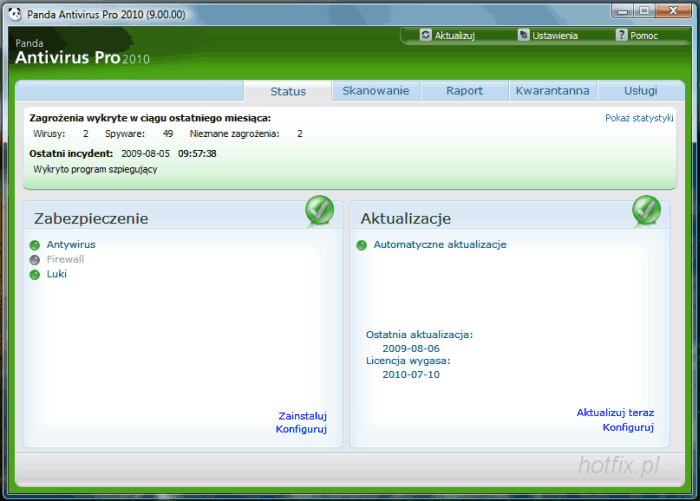Click Konfiguruj in the Aktualizacje panel
This screenshot has height=501, width=700.
[x=628, y=428]
